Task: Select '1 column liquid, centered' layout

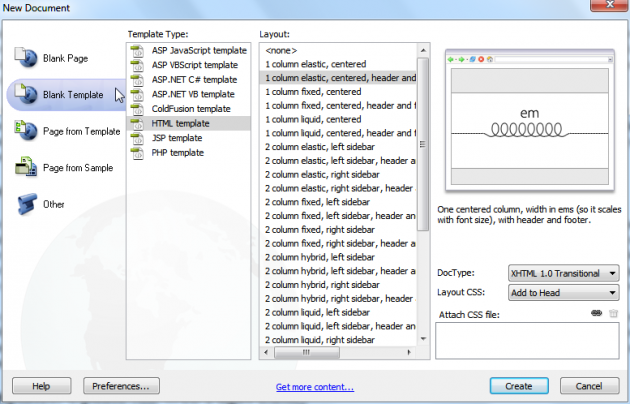Action: pos(312,119)
